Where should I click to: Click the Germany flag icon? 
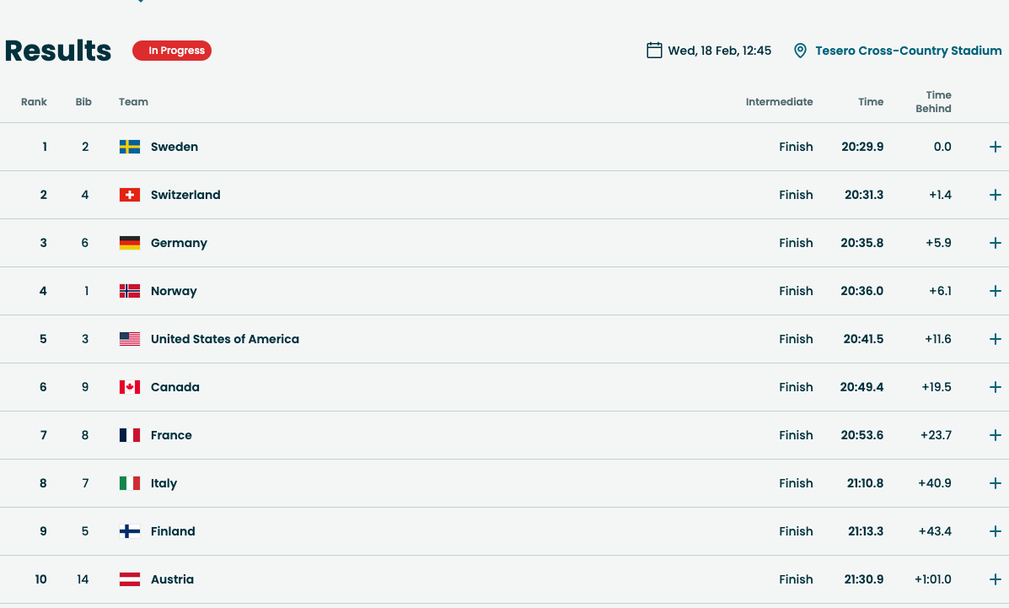click(x=129, y=243)
